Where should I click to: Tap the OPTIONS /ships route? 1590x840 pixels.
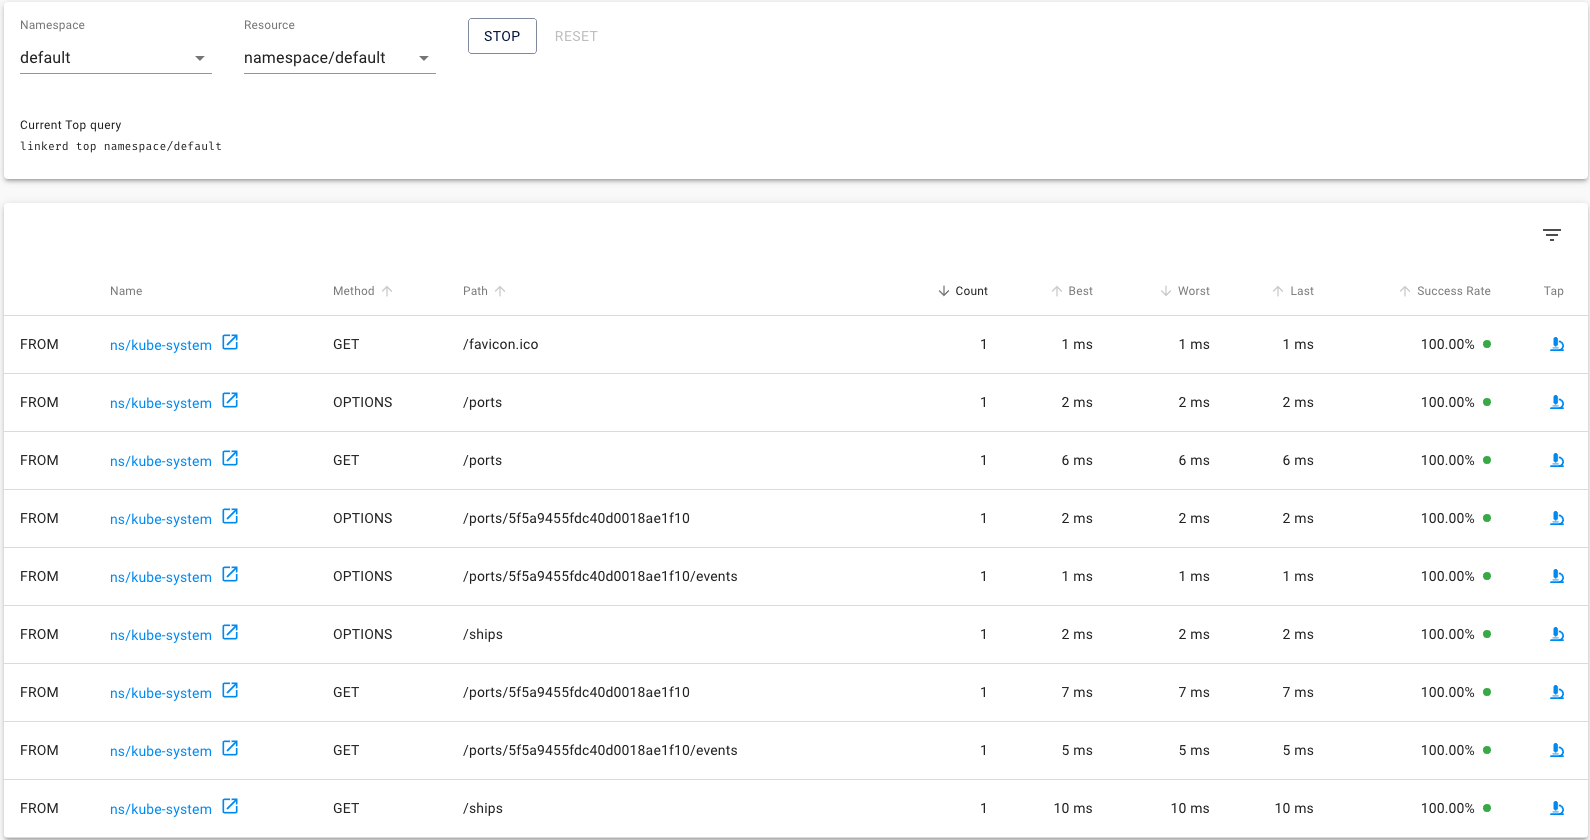pyautogui.click(x=1557, y=634)
